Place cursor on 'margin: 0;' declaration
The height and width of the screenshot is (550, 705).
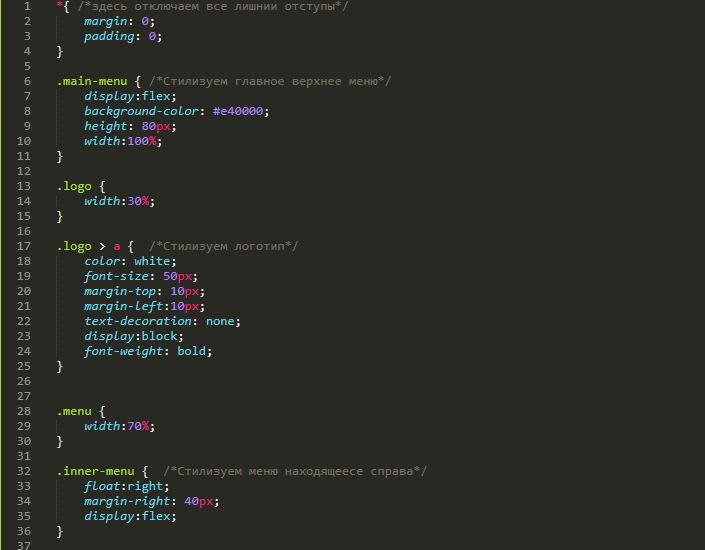pyautogui.click(x=119, y=21)
